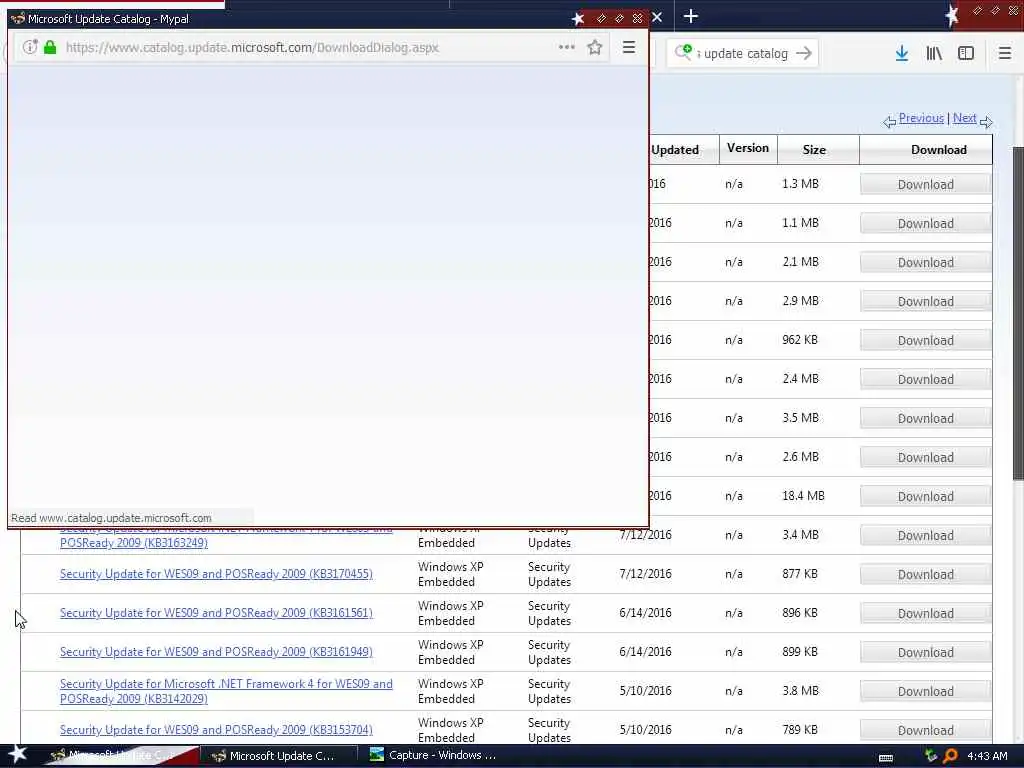The height and width of the screenshot is (768, 1024).
Task: Click the keyboard tray icon
Action: pos(886,757)
